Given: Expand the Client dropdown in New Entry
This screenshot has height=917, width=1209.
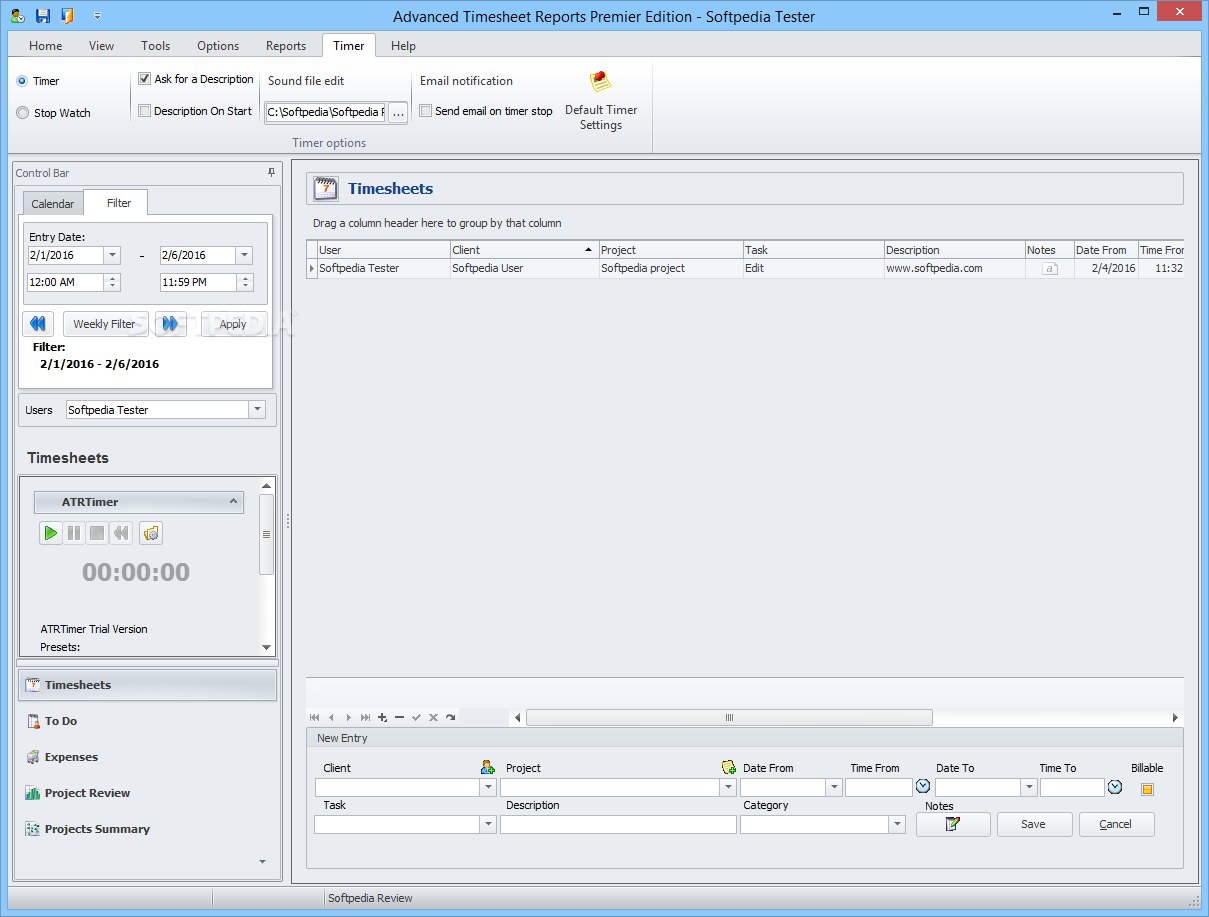Looking at the screenshot, I should pyautogui.click(x=488, y=788).
